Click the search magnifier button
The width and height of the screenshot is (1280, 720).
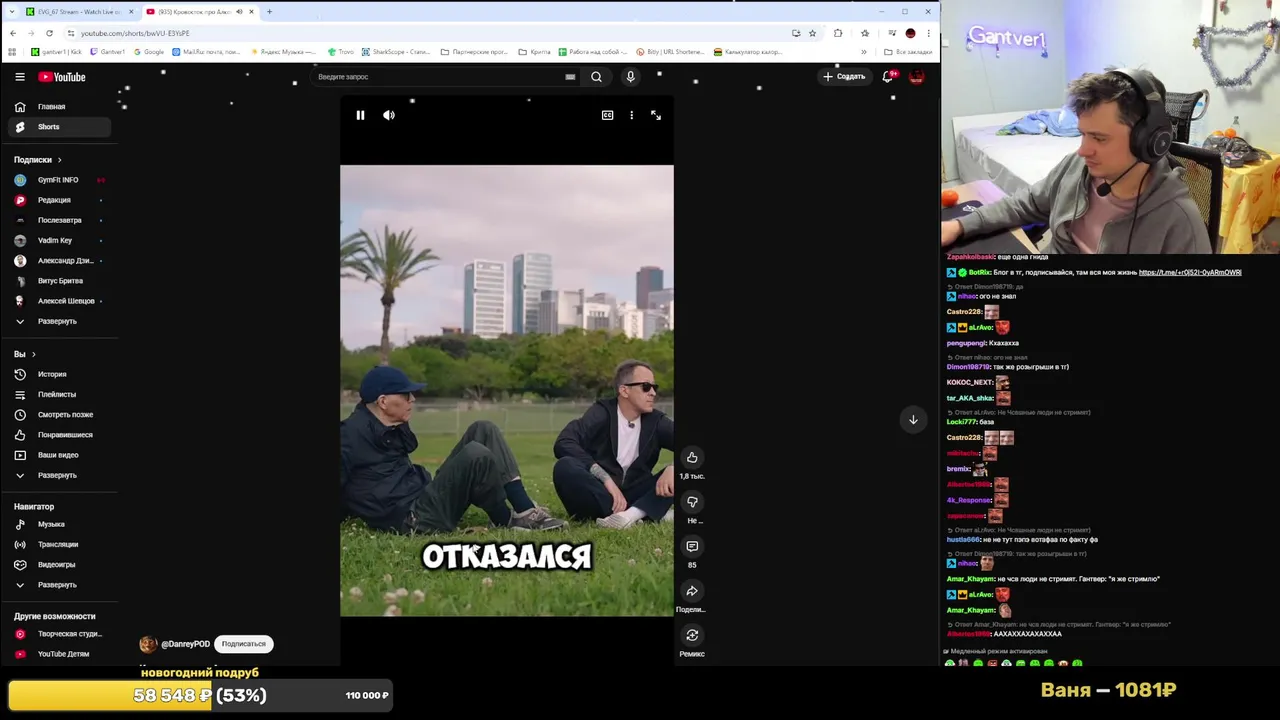596,77
